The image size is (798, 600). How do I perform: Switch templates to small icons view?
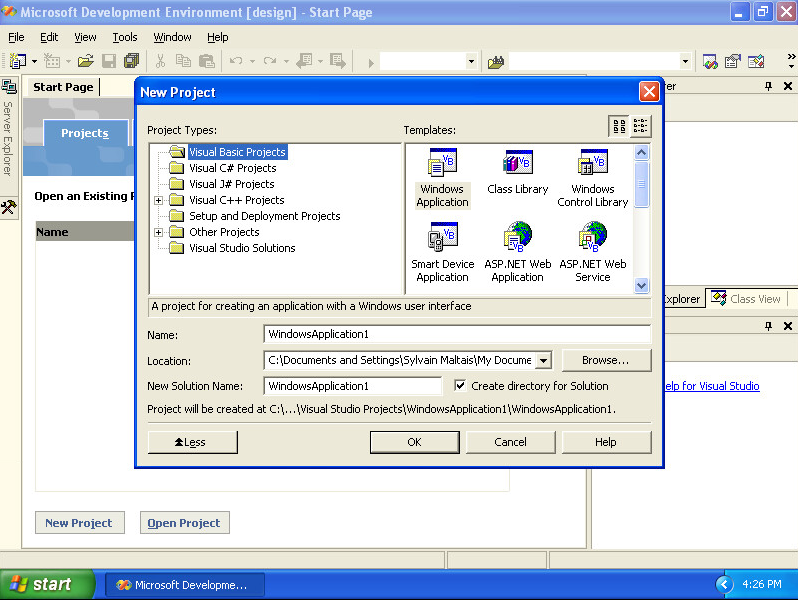641,126
